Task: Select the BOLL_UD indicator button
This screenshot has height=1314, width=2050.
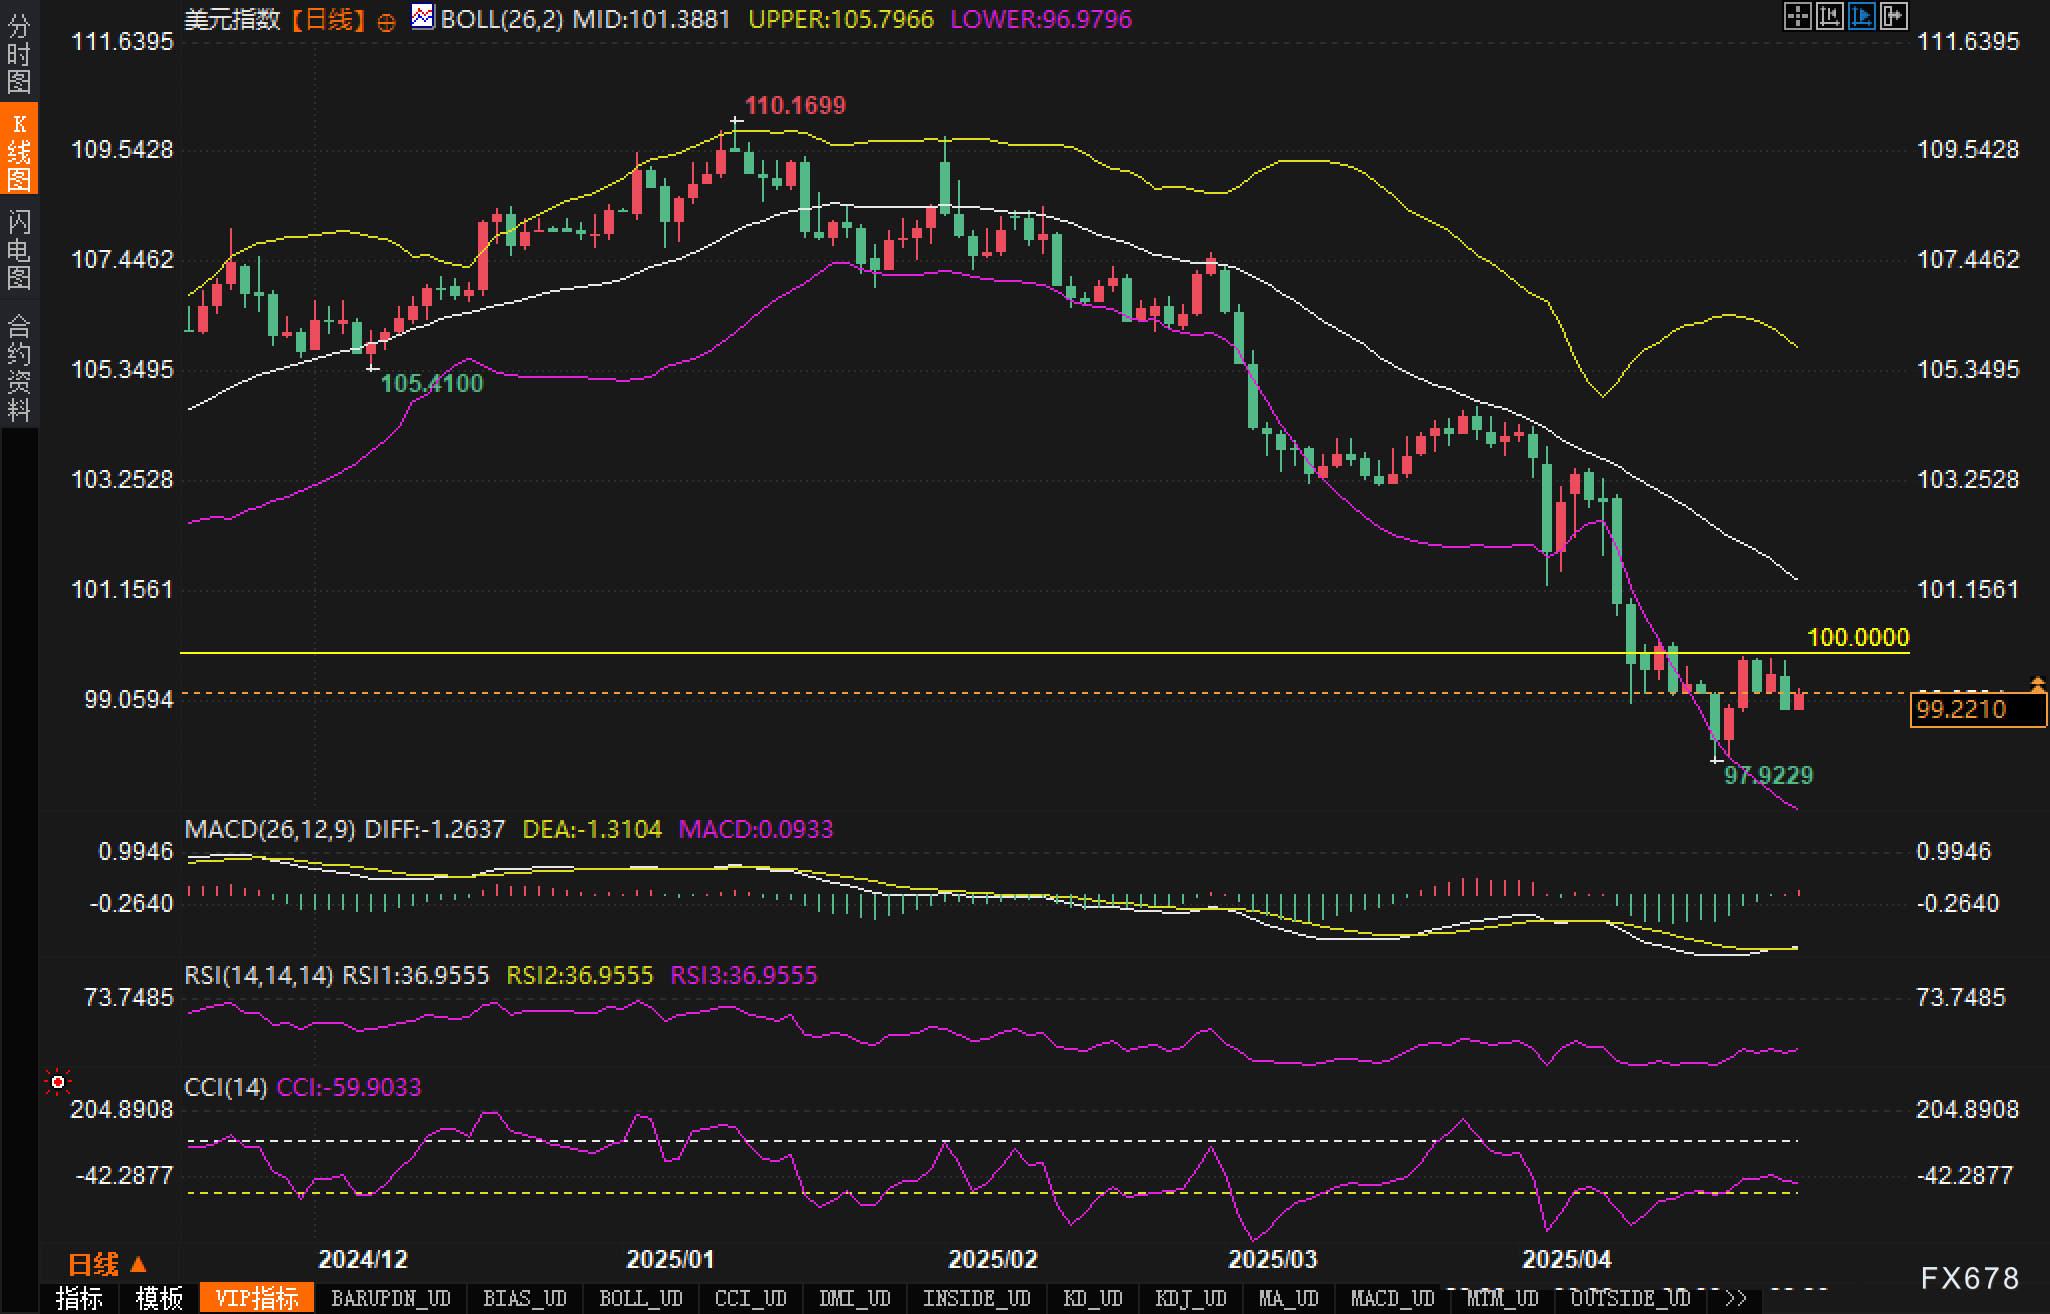Action: click(640, 1298)
